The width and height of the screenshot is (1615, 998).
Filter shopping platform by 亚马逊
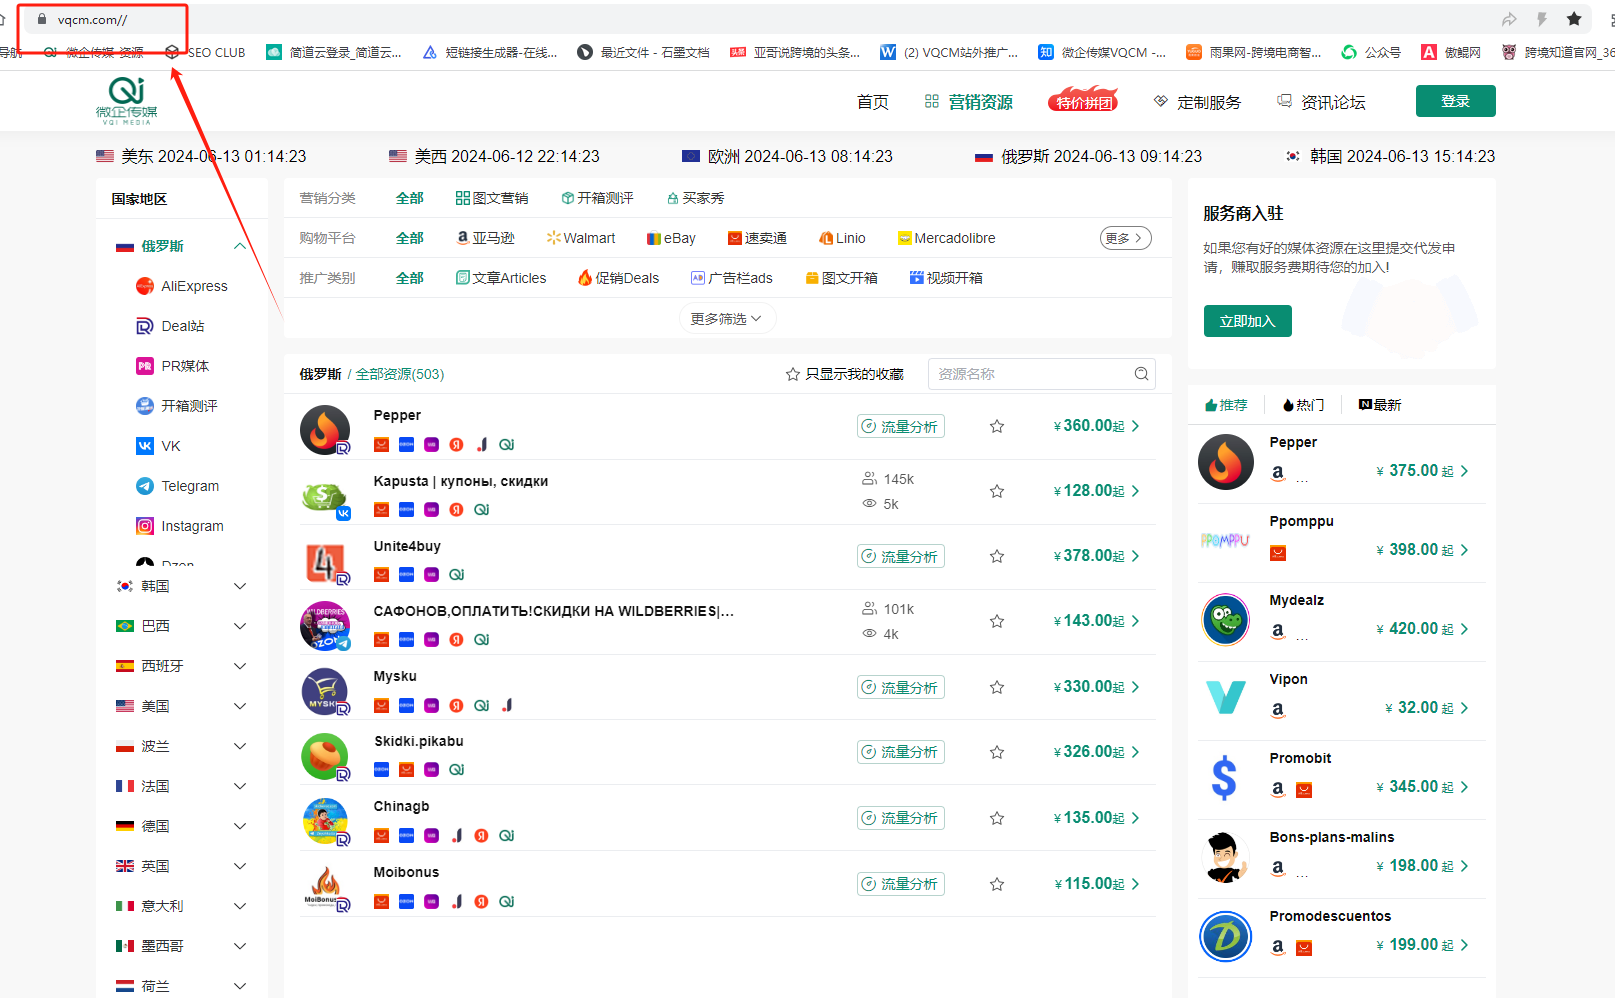tap(486, 238)
